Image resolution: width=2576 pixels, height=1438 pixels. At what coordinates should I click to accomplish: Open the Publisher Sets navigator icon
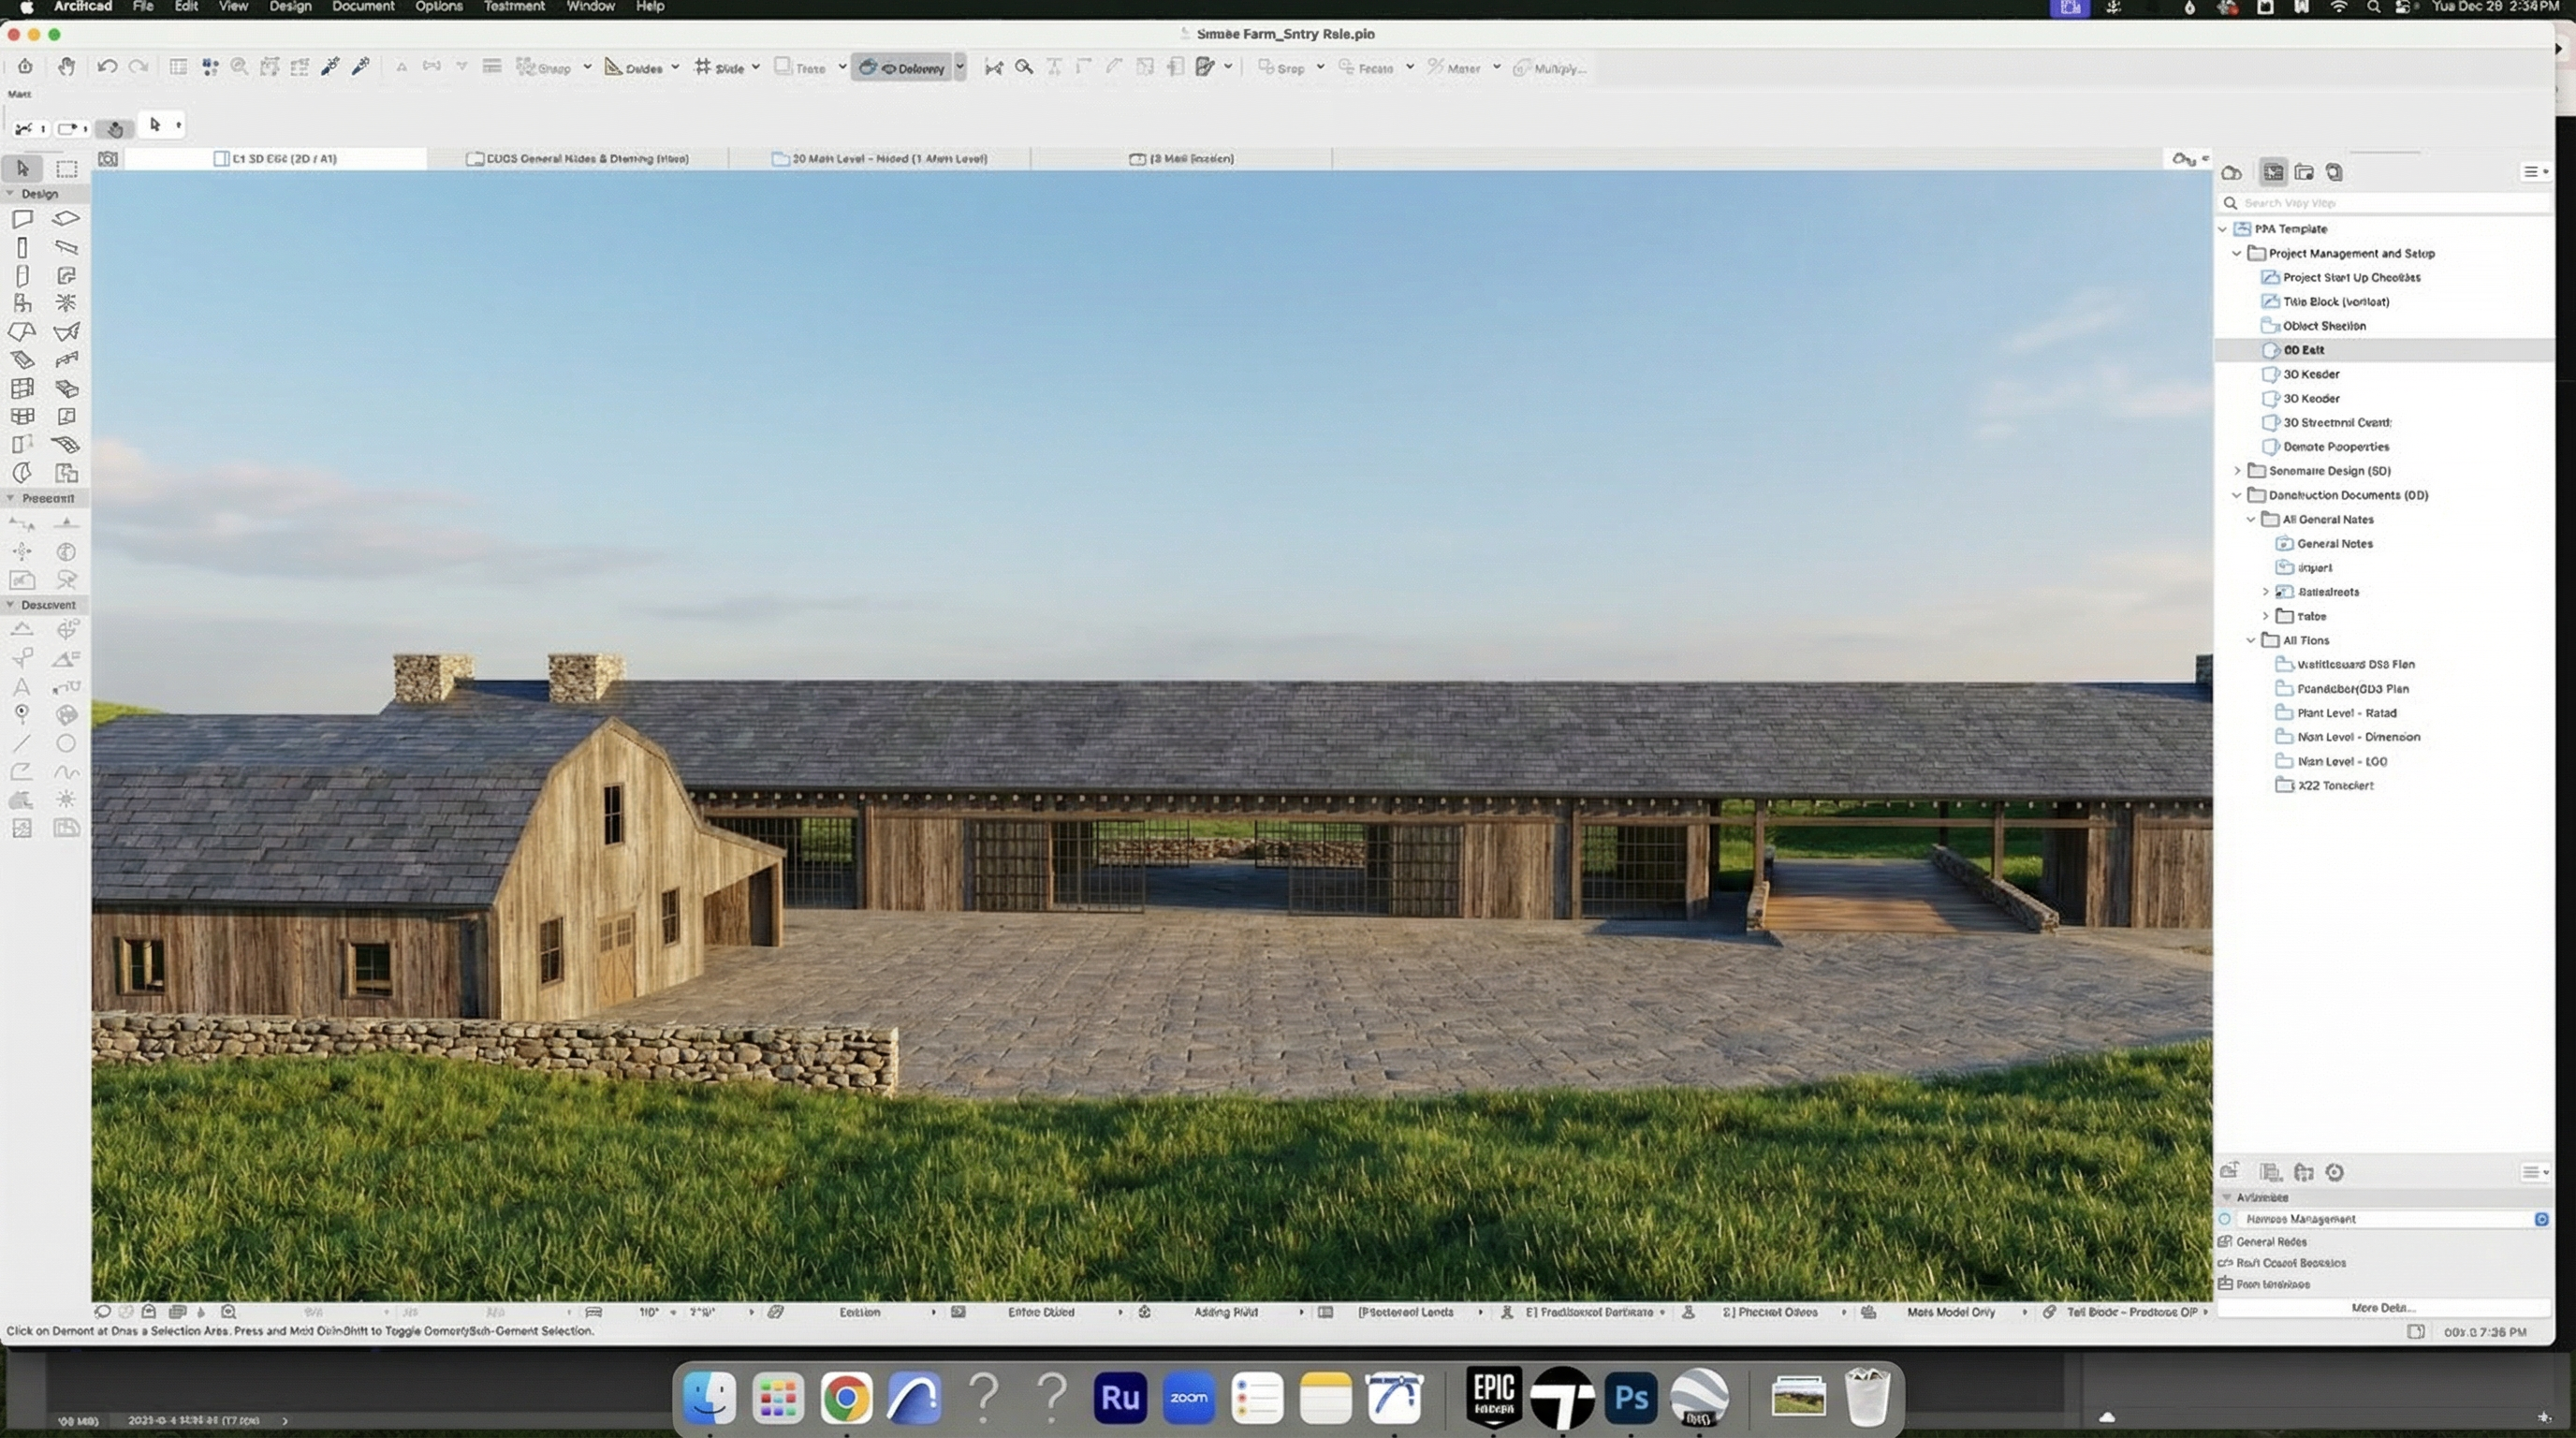2334,172
